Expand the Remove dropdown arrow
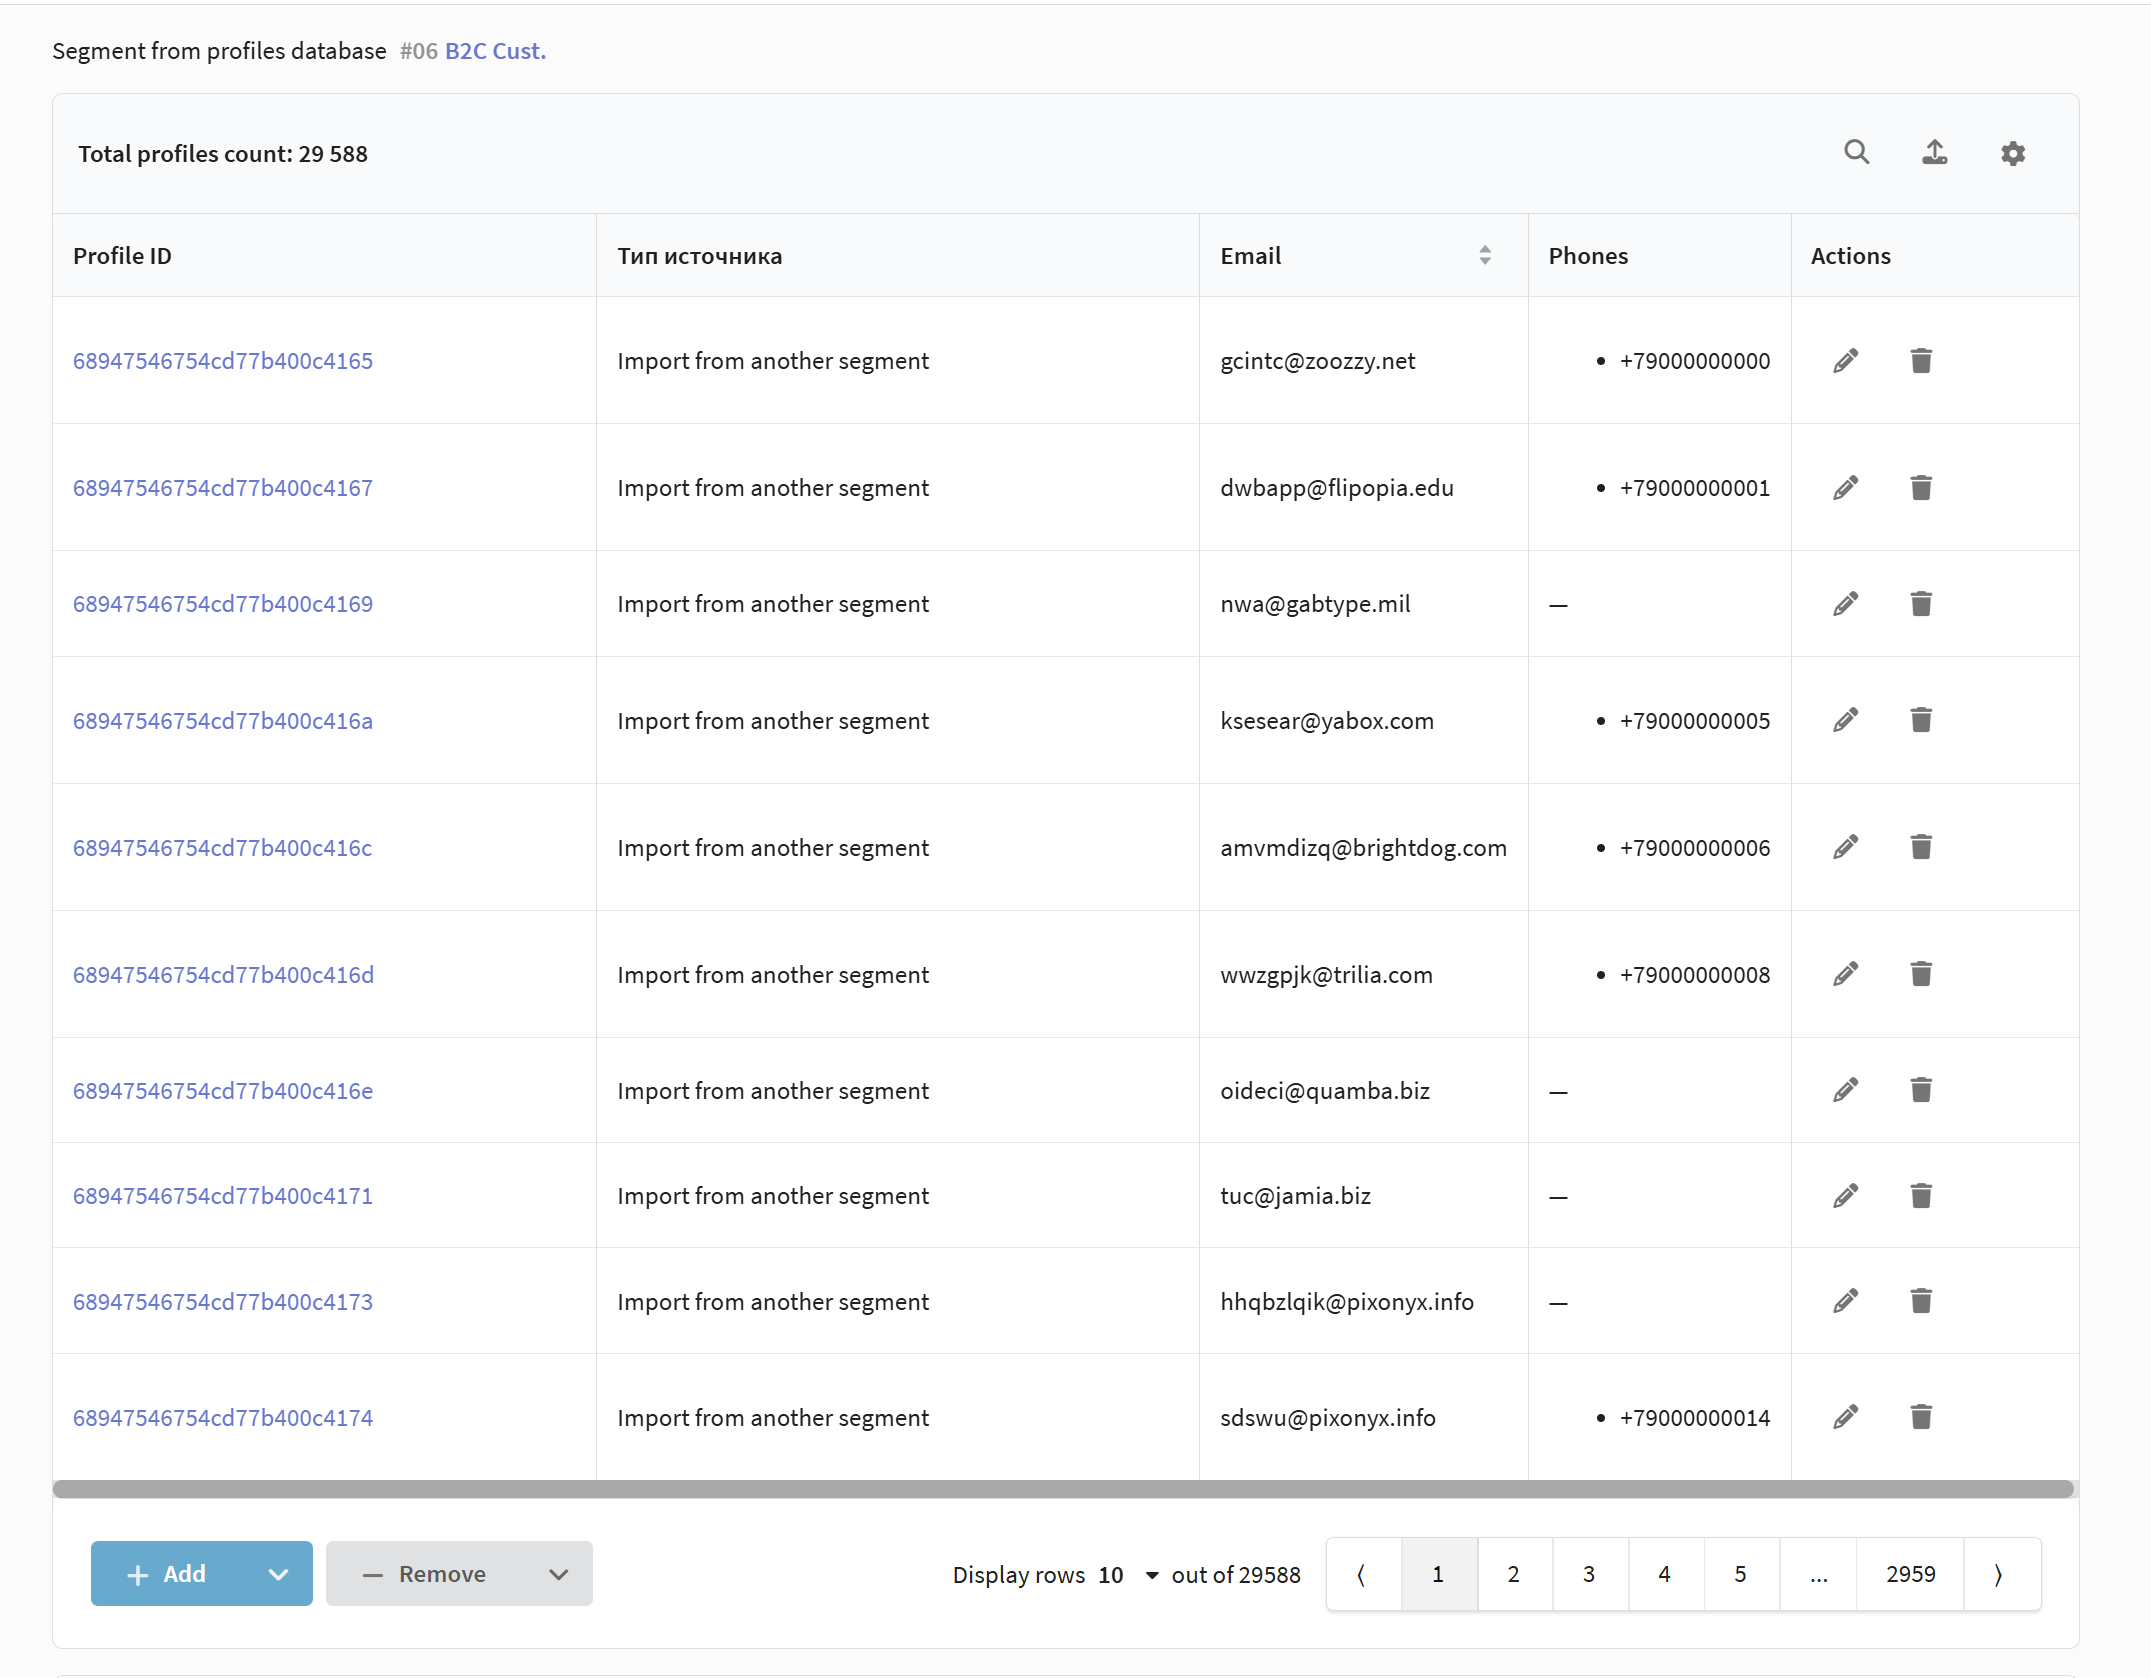 [x=558, y=1574]
